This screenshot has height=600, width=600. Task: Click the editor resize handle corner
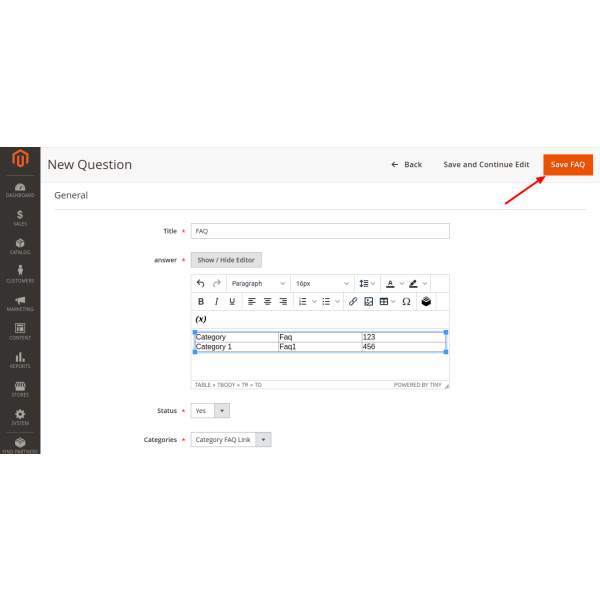447,386
